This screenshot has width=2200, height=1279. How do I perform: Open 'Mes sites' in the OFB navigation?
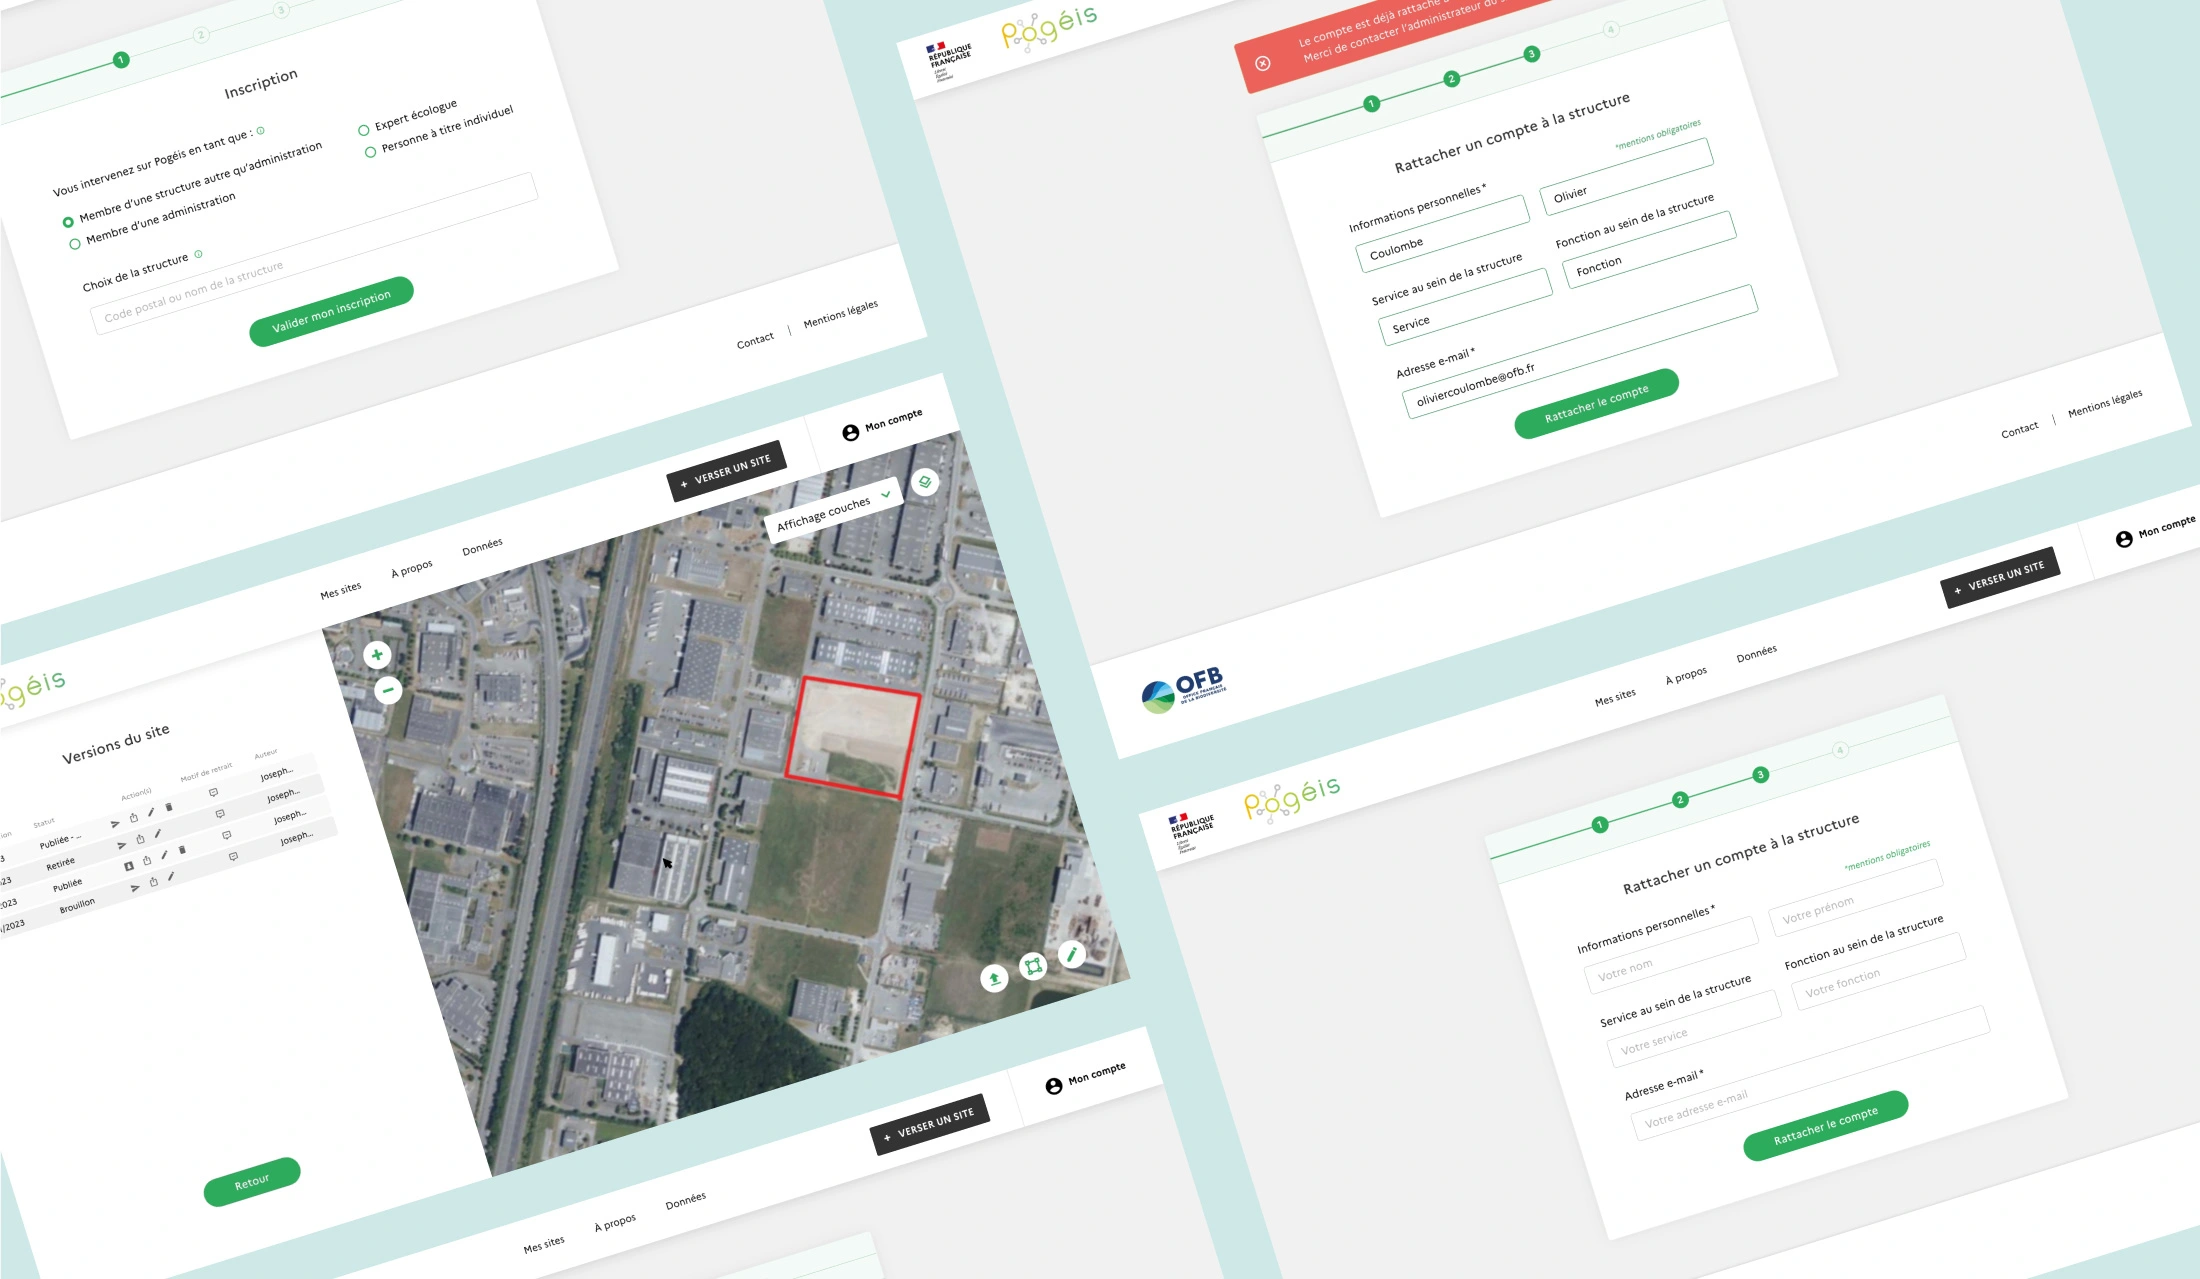(1614, 697)
